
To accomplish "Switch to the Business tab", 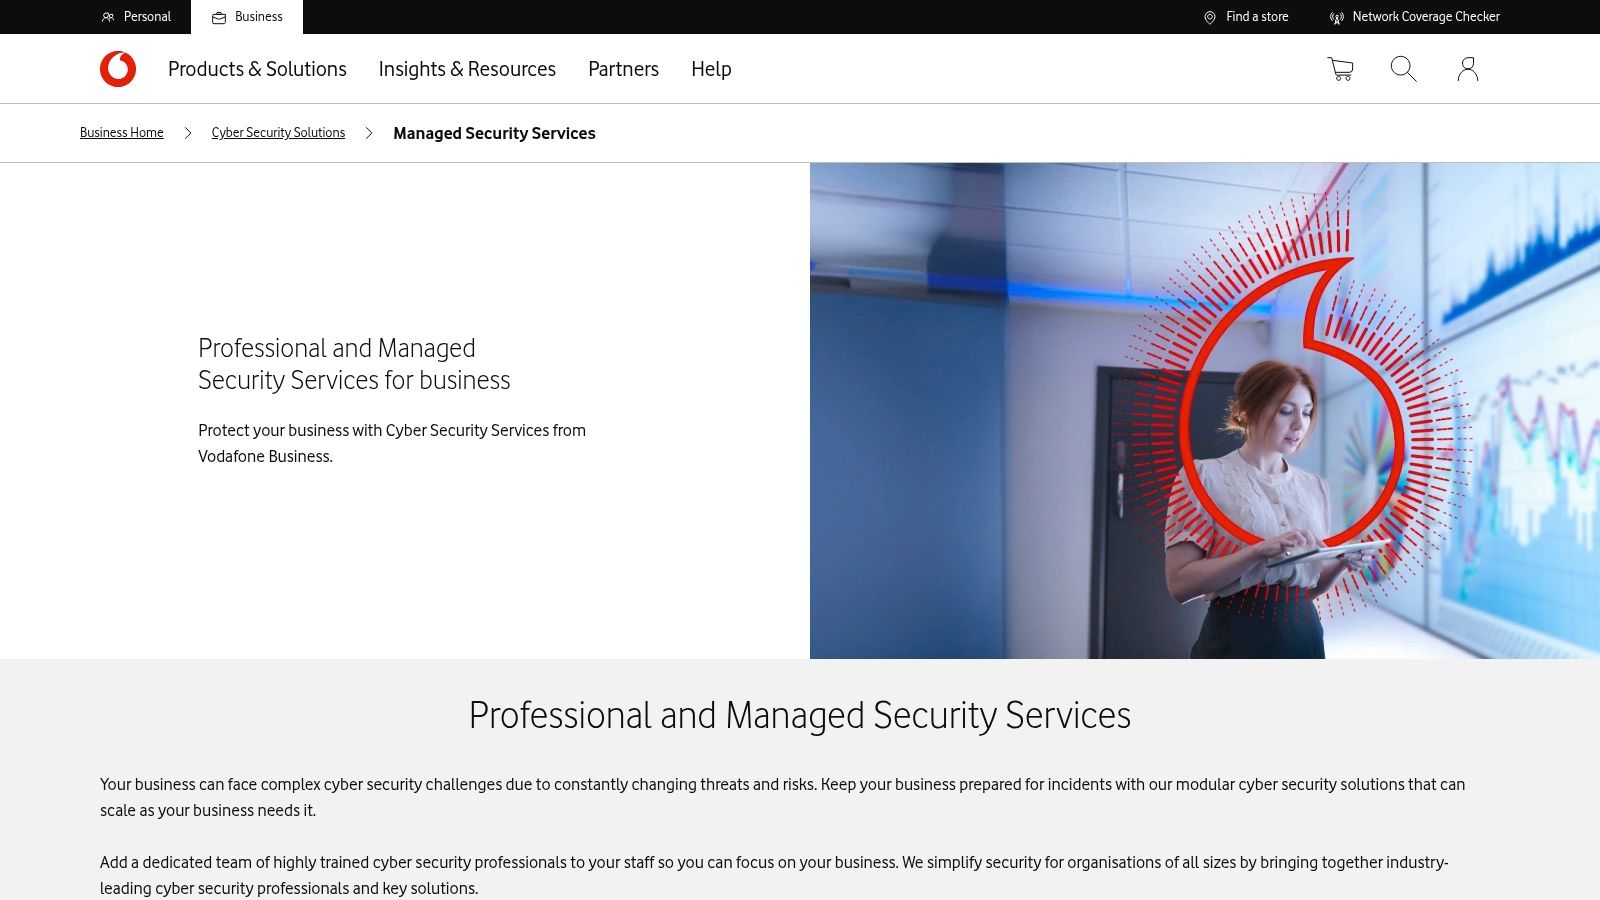I will point(258,16).
